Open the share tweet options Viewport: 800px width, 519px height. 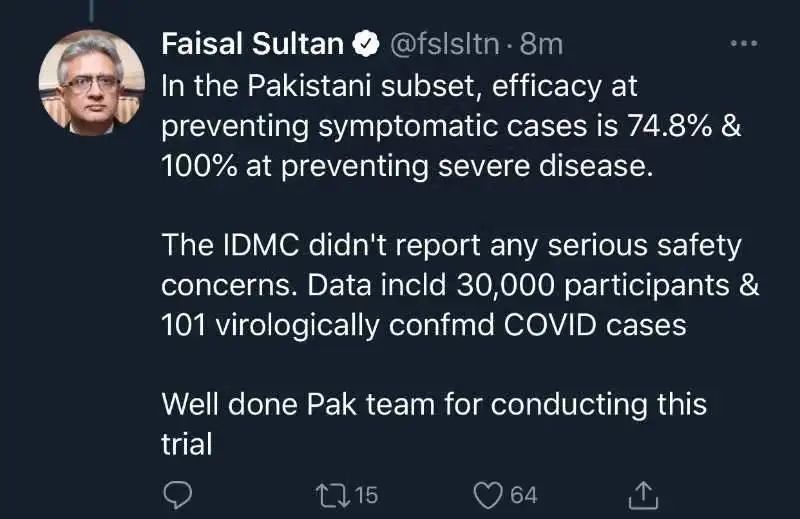click(x=643, y=494)
